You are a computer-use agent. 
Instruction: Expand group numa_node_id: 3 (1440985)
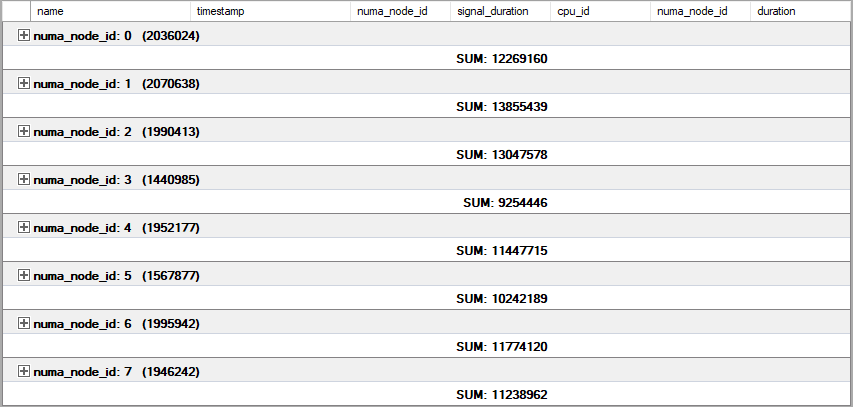coord(24,179)
